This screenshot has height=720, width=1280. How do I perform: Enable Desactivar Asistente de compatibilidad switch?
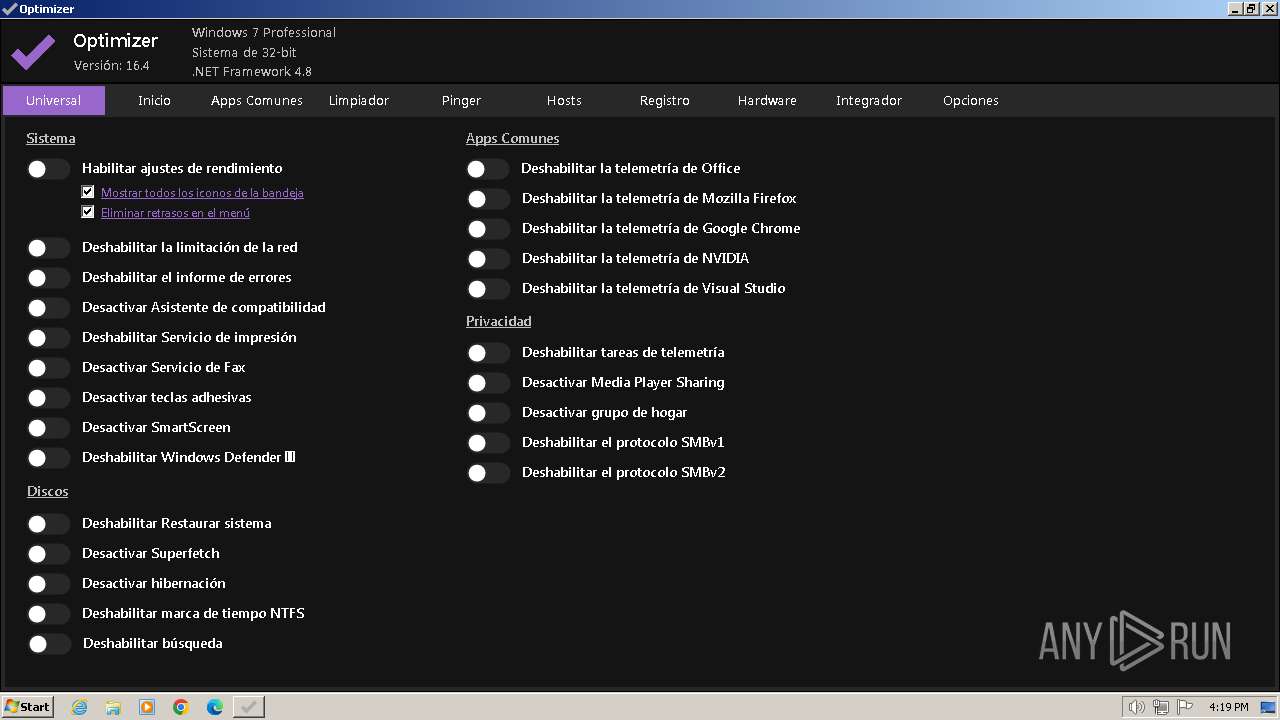48,308
